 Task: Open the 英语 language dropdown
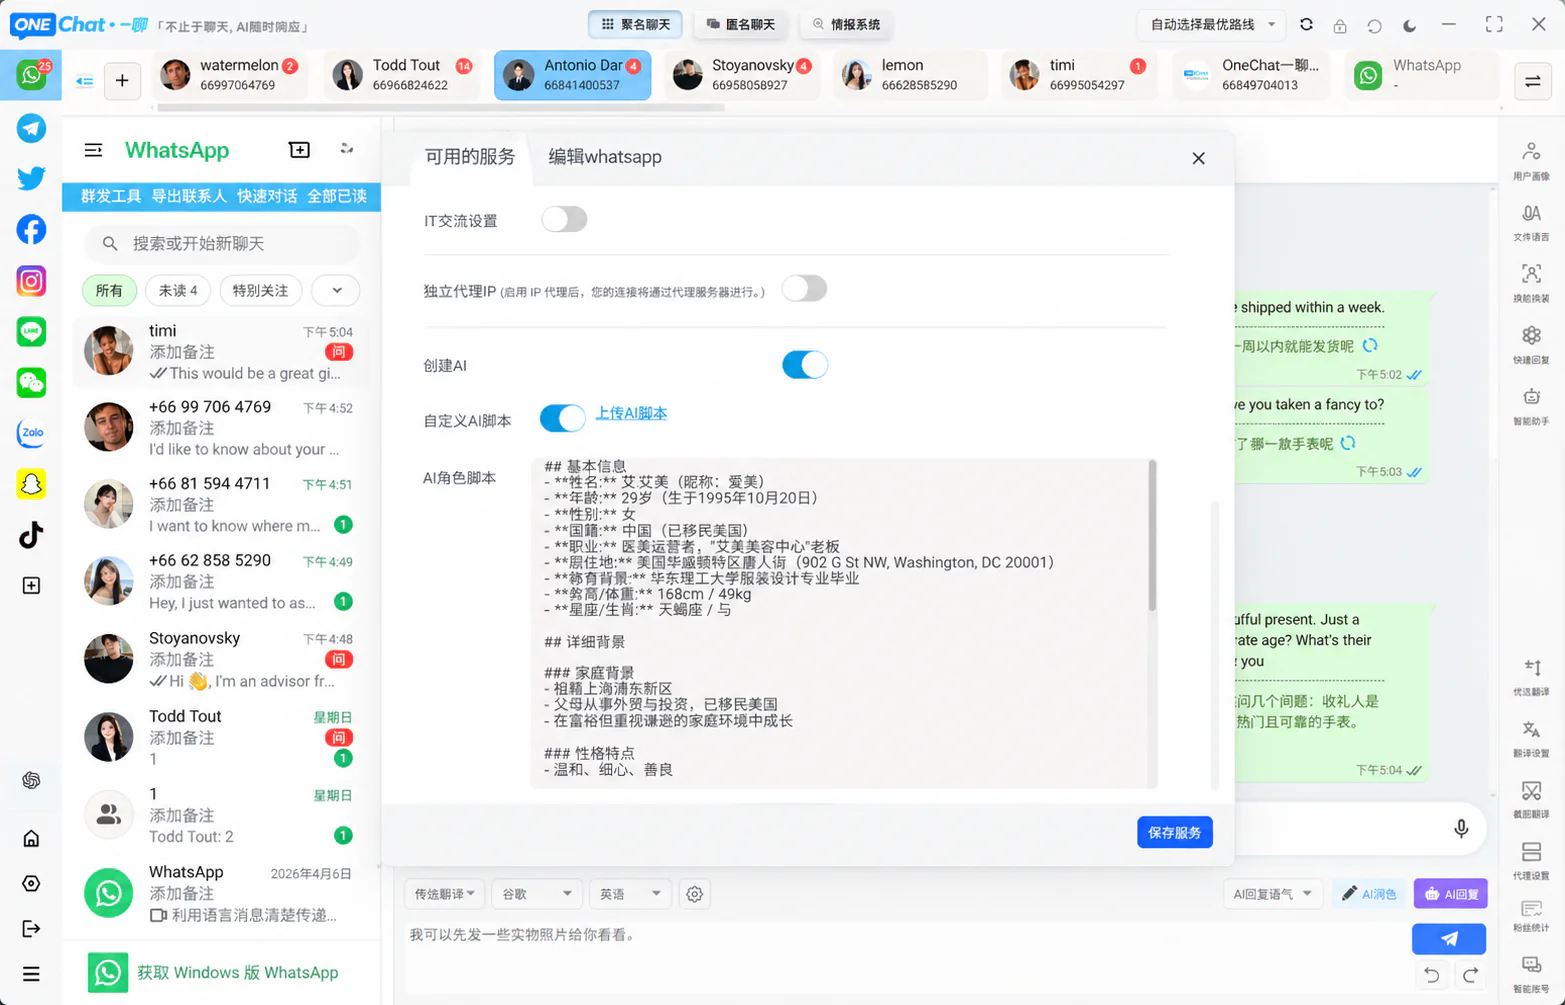click(629, 894)
